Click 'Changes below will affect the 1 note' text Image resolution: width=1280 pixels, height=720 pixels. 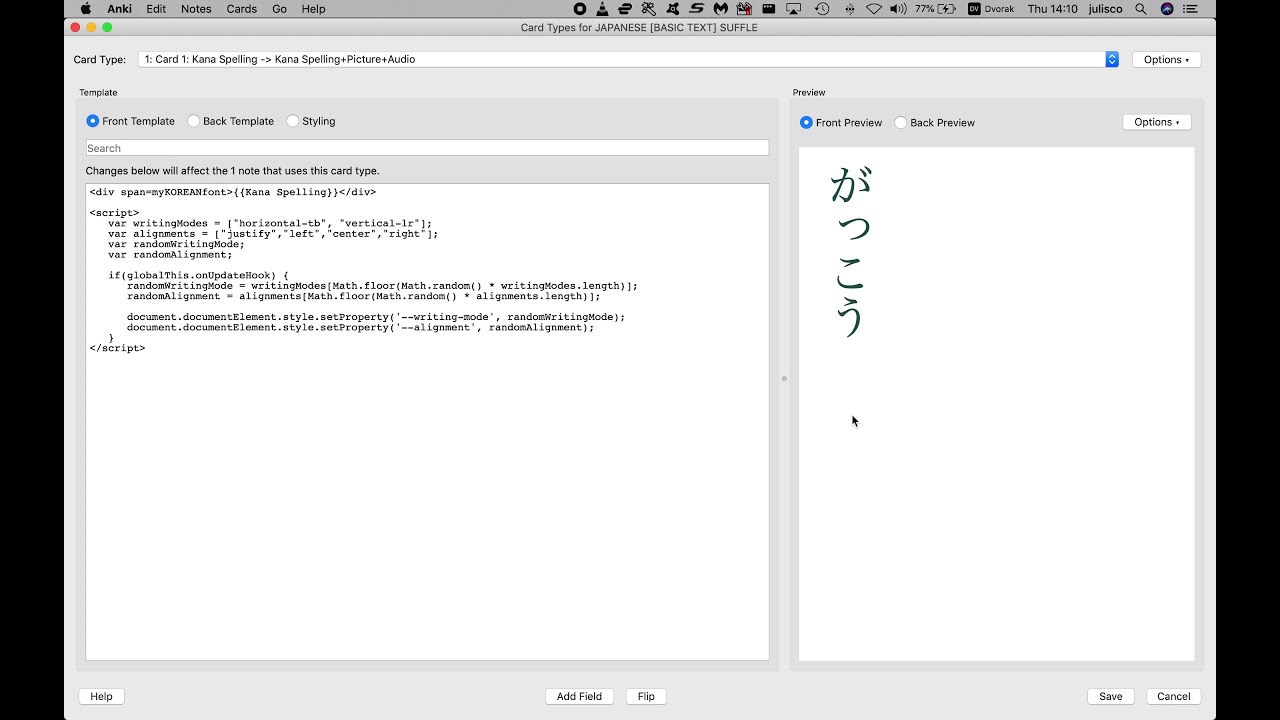coord(233,171)
